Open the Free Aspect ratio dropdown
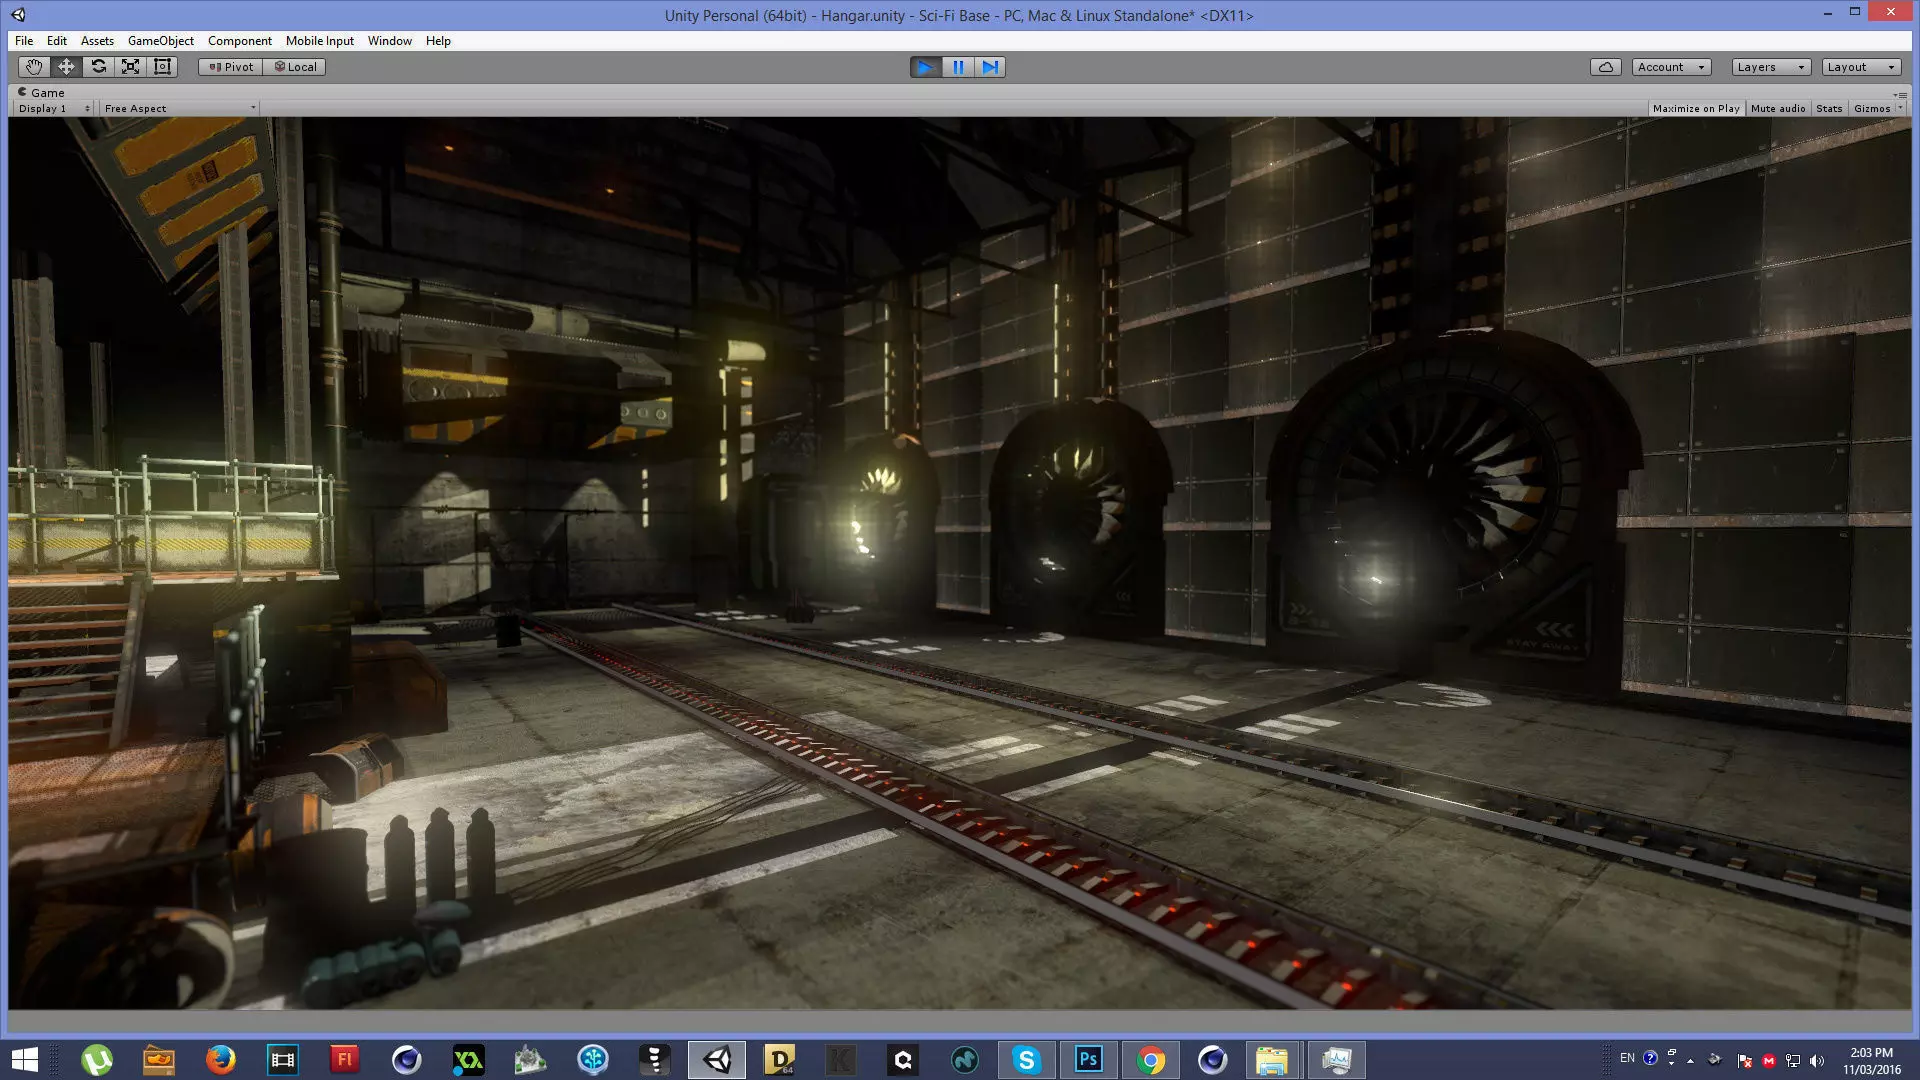The width and height of the screenshot is (1920, 1080). tap(180, 108)
